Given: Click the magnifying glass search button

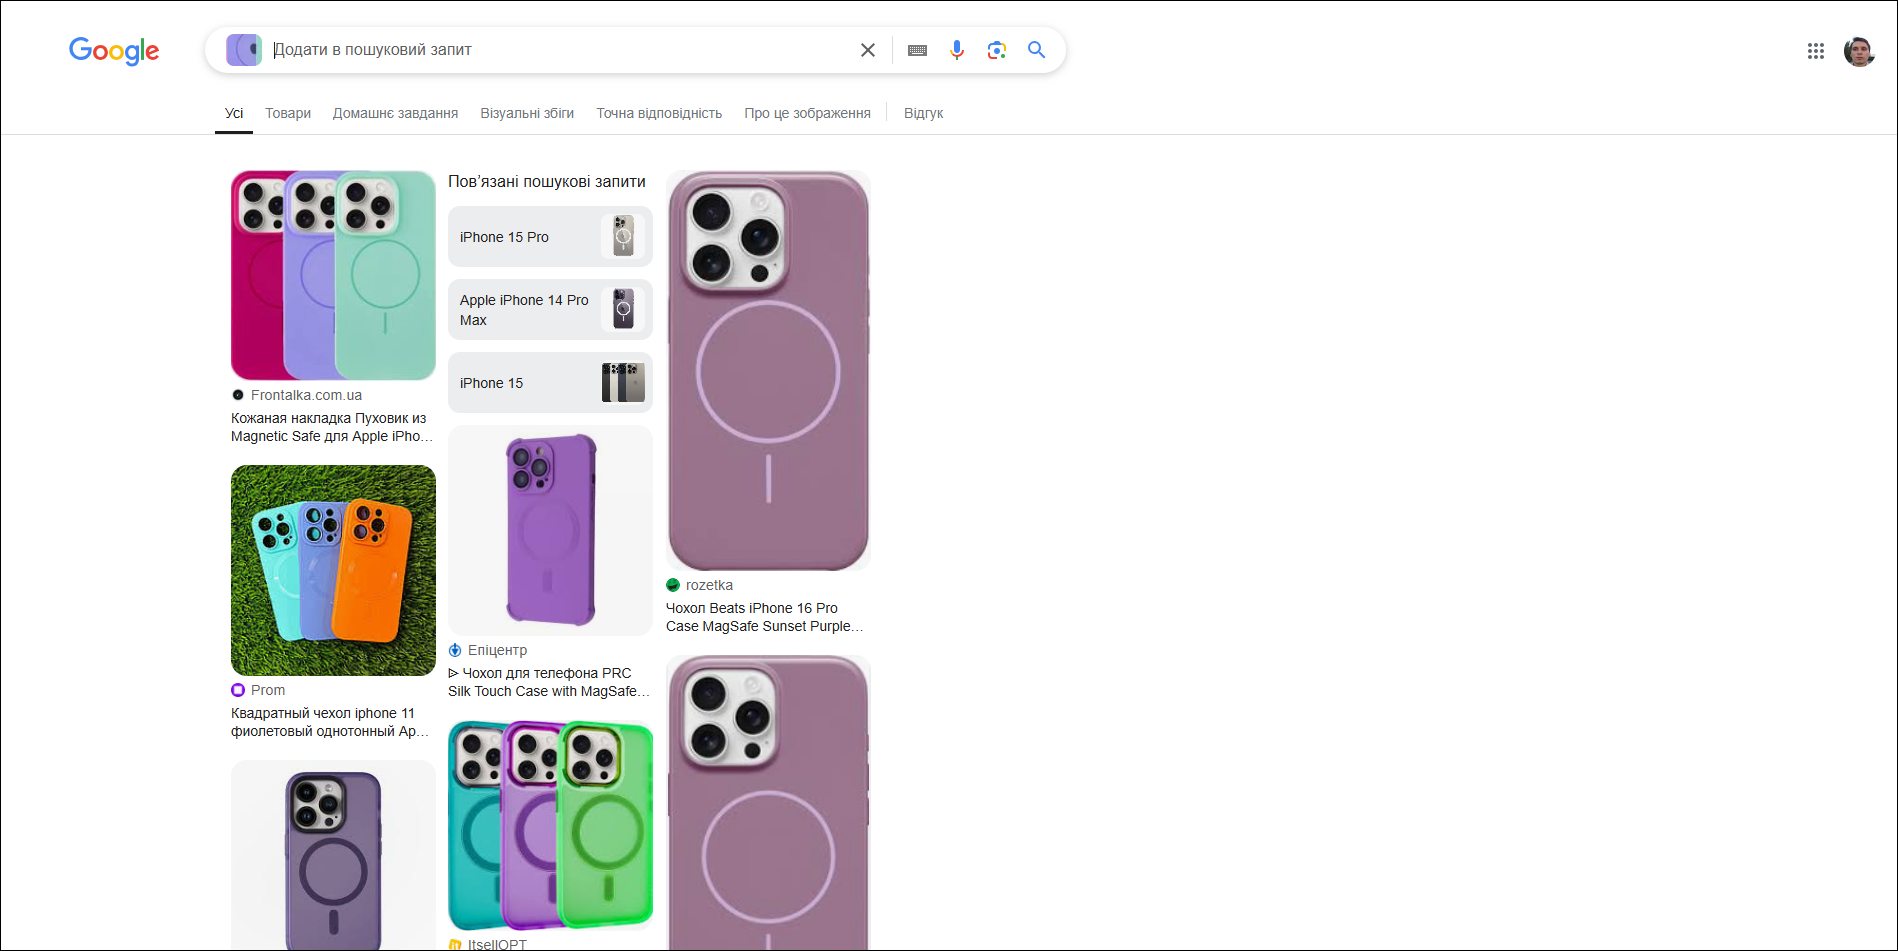Looking at the screenshot, I should (x=1036, y=50).
